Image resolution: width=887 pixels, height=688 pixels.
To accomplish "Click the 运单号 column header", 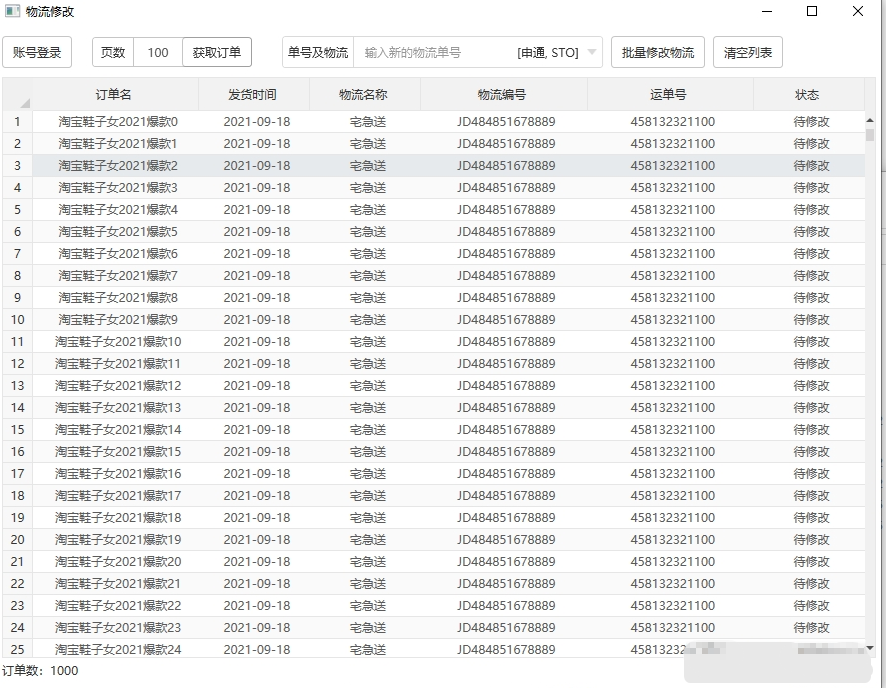I will [669, 95].
